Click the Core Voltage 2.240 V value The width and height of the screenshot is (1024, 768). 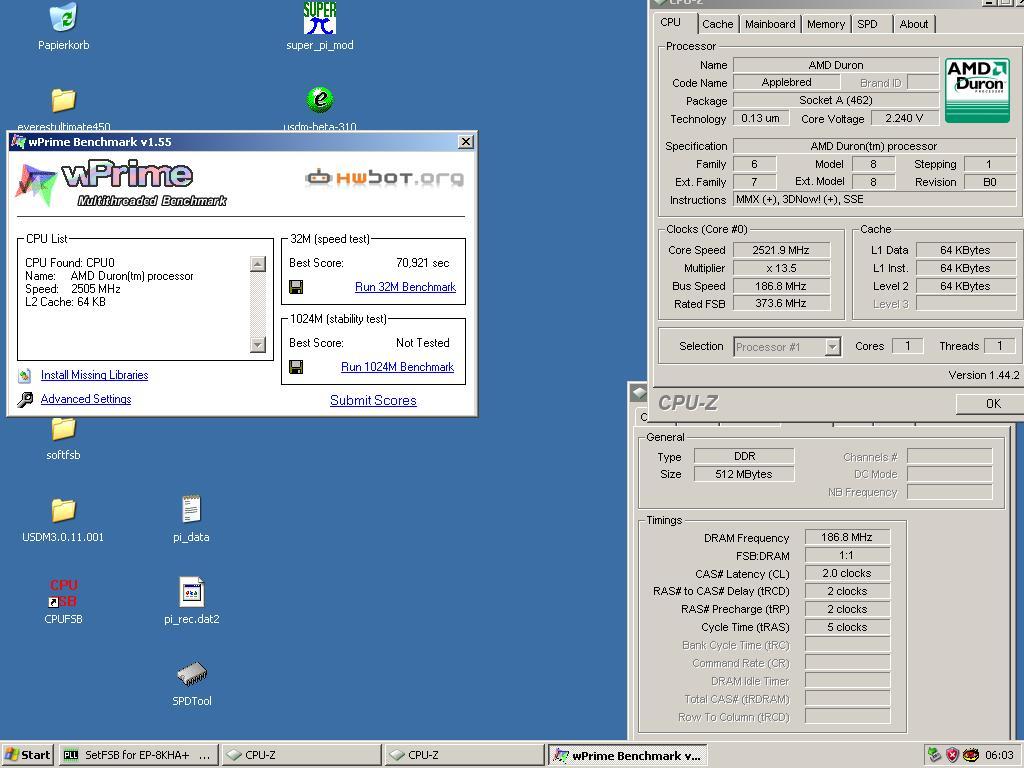point(904,118)
